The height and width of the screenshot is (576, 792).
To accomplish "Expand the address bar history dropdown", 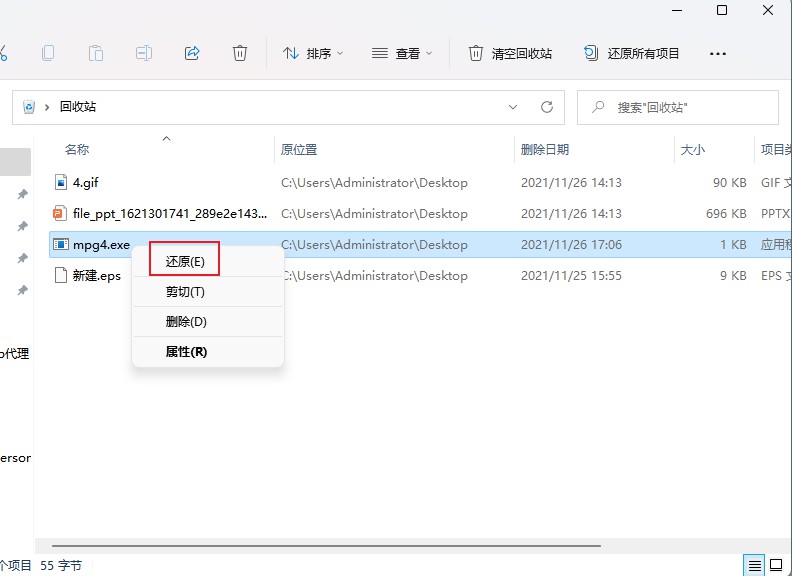I will (x=513, y=107).
